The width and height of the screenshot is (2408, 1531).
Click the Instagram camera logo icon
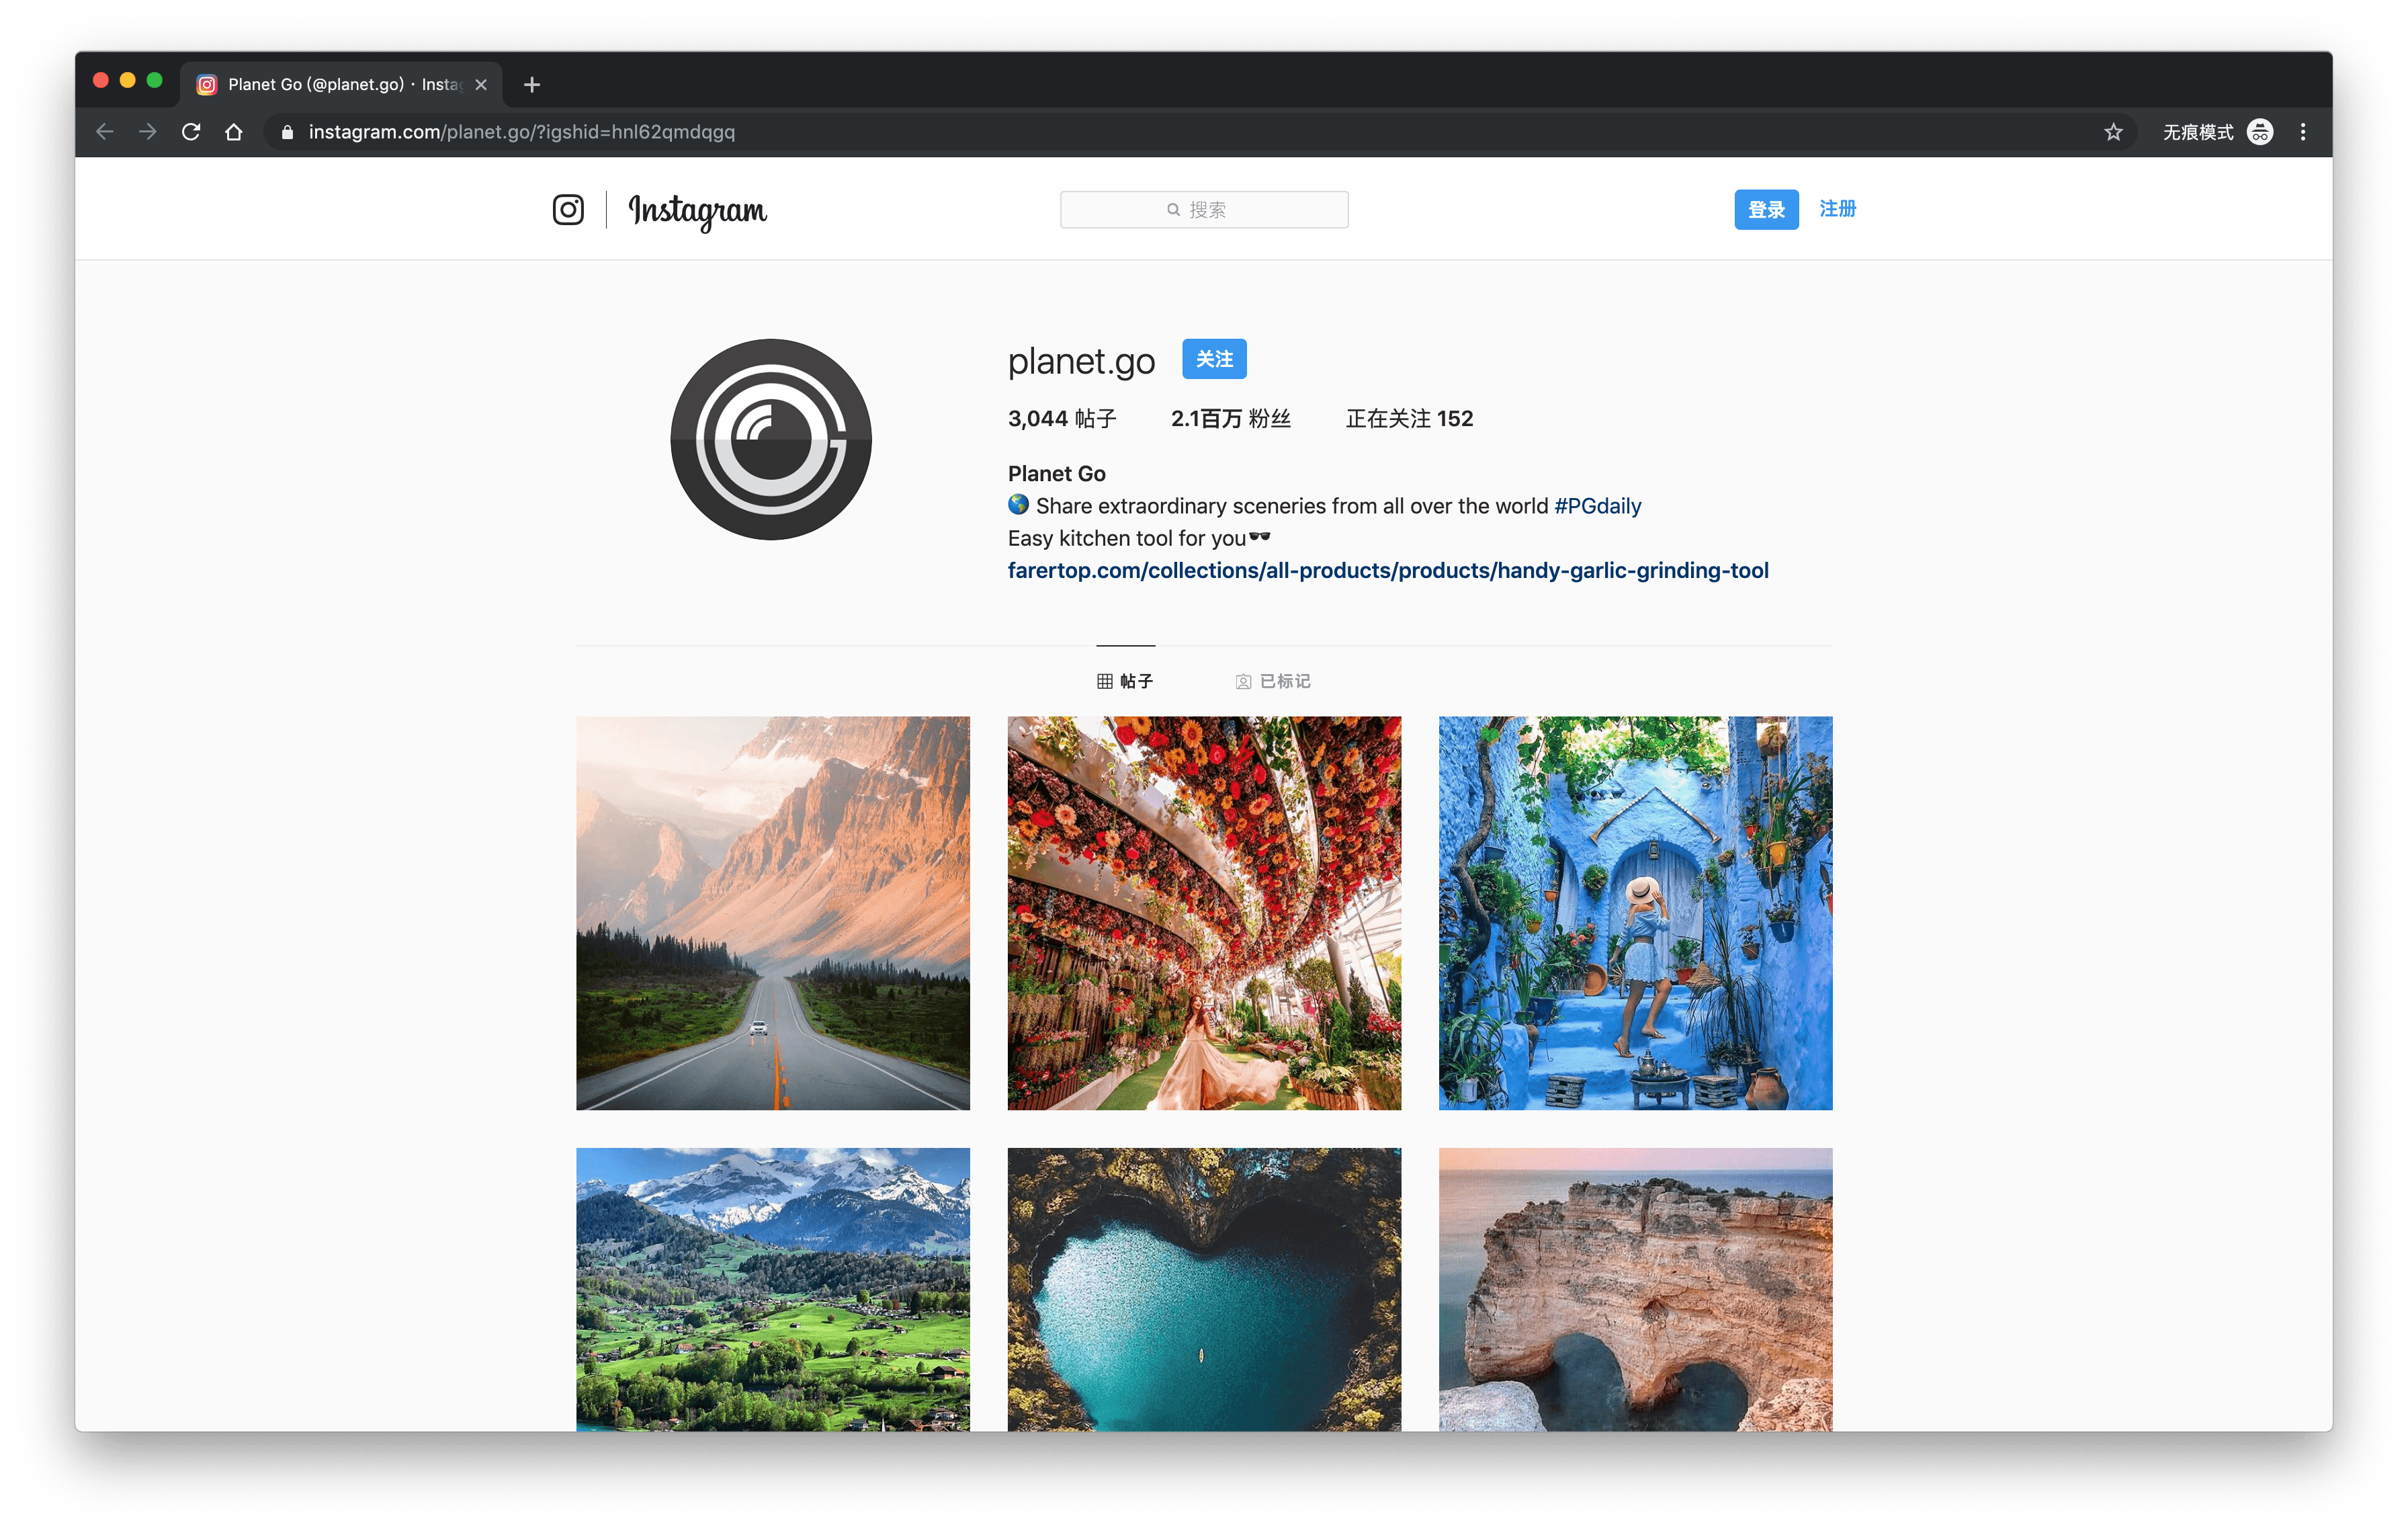coord(568,210)
